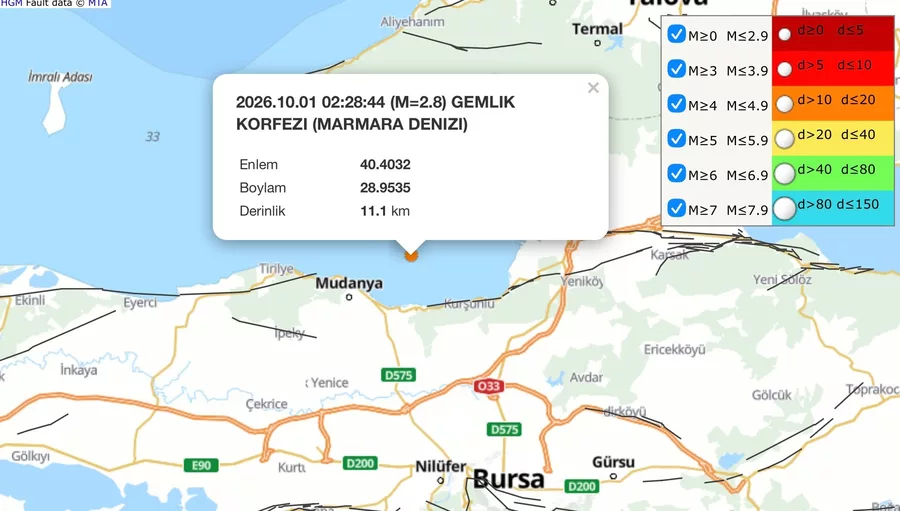Close the earthquake info popup
Image resolution: width=900 pixels, height=511 pixels.
[593, 88]
